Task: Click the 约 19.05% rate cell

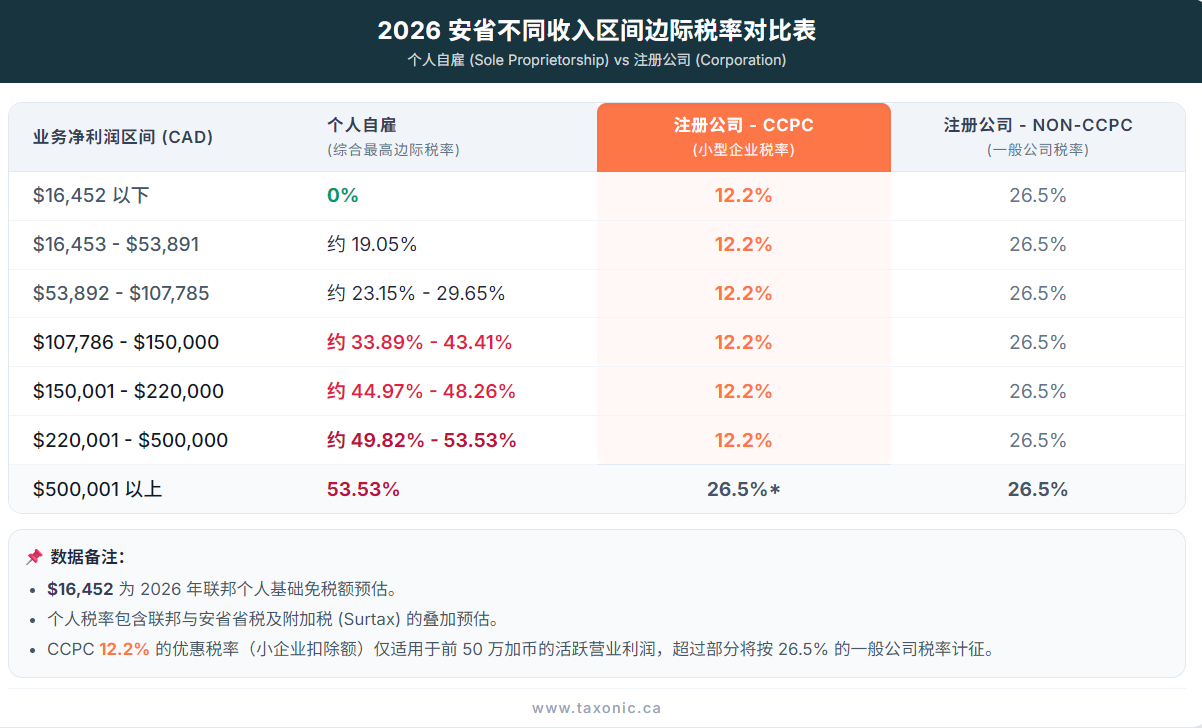Action: click(x=372, y=245)
